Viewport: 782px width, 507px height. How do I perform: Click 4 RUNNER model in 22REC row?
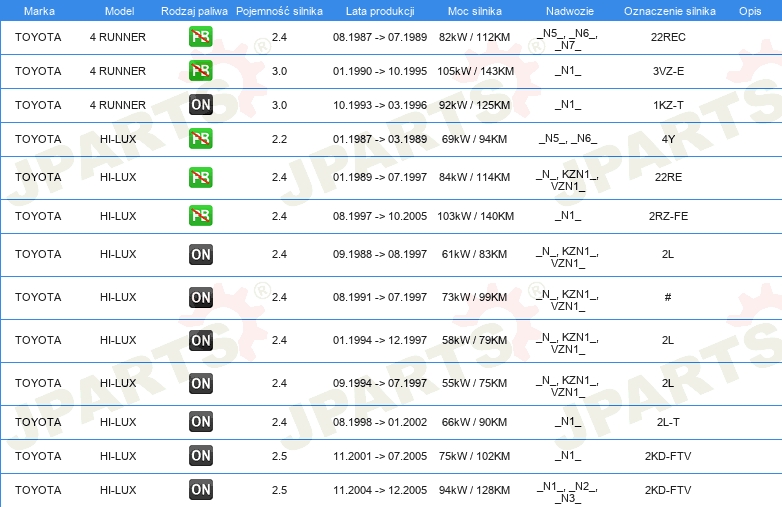coord(118,37)
